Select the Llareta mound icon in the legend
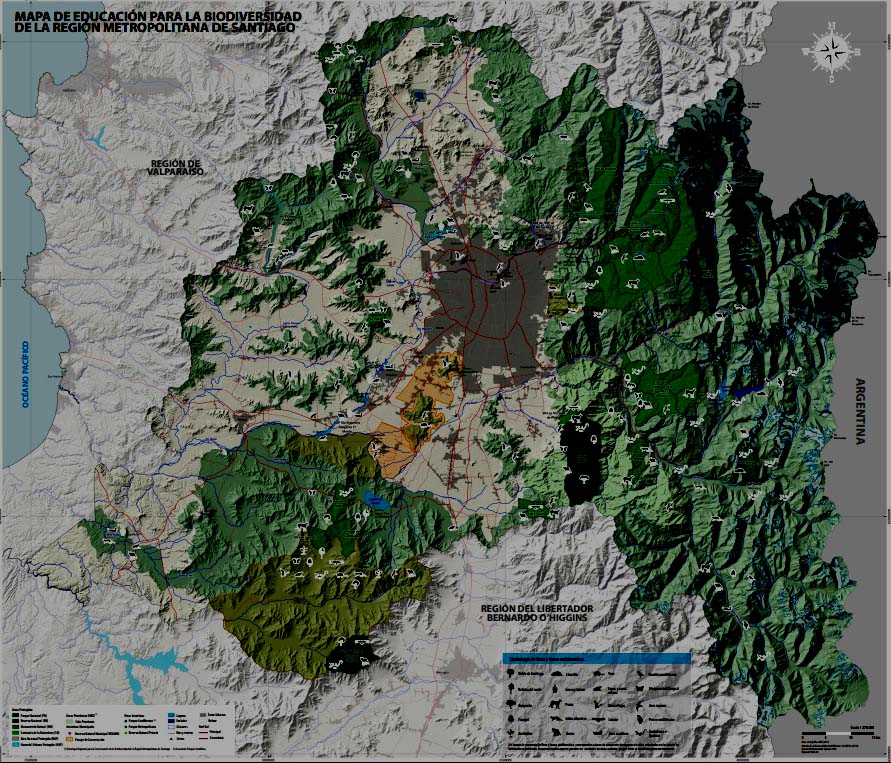891x763 pixels. pos(555,673)
